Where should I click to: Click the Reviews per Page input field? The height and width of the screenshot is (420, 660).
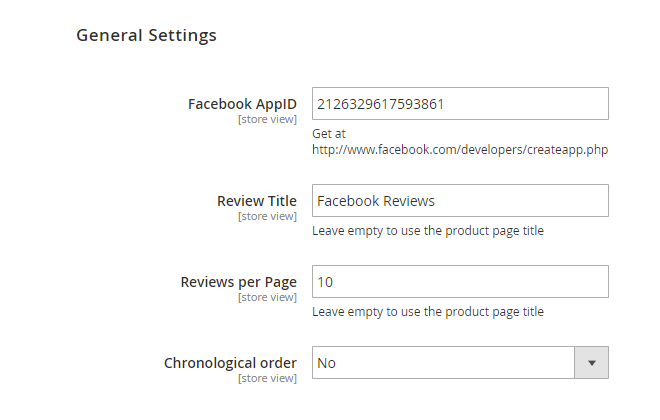pos(460,282)
